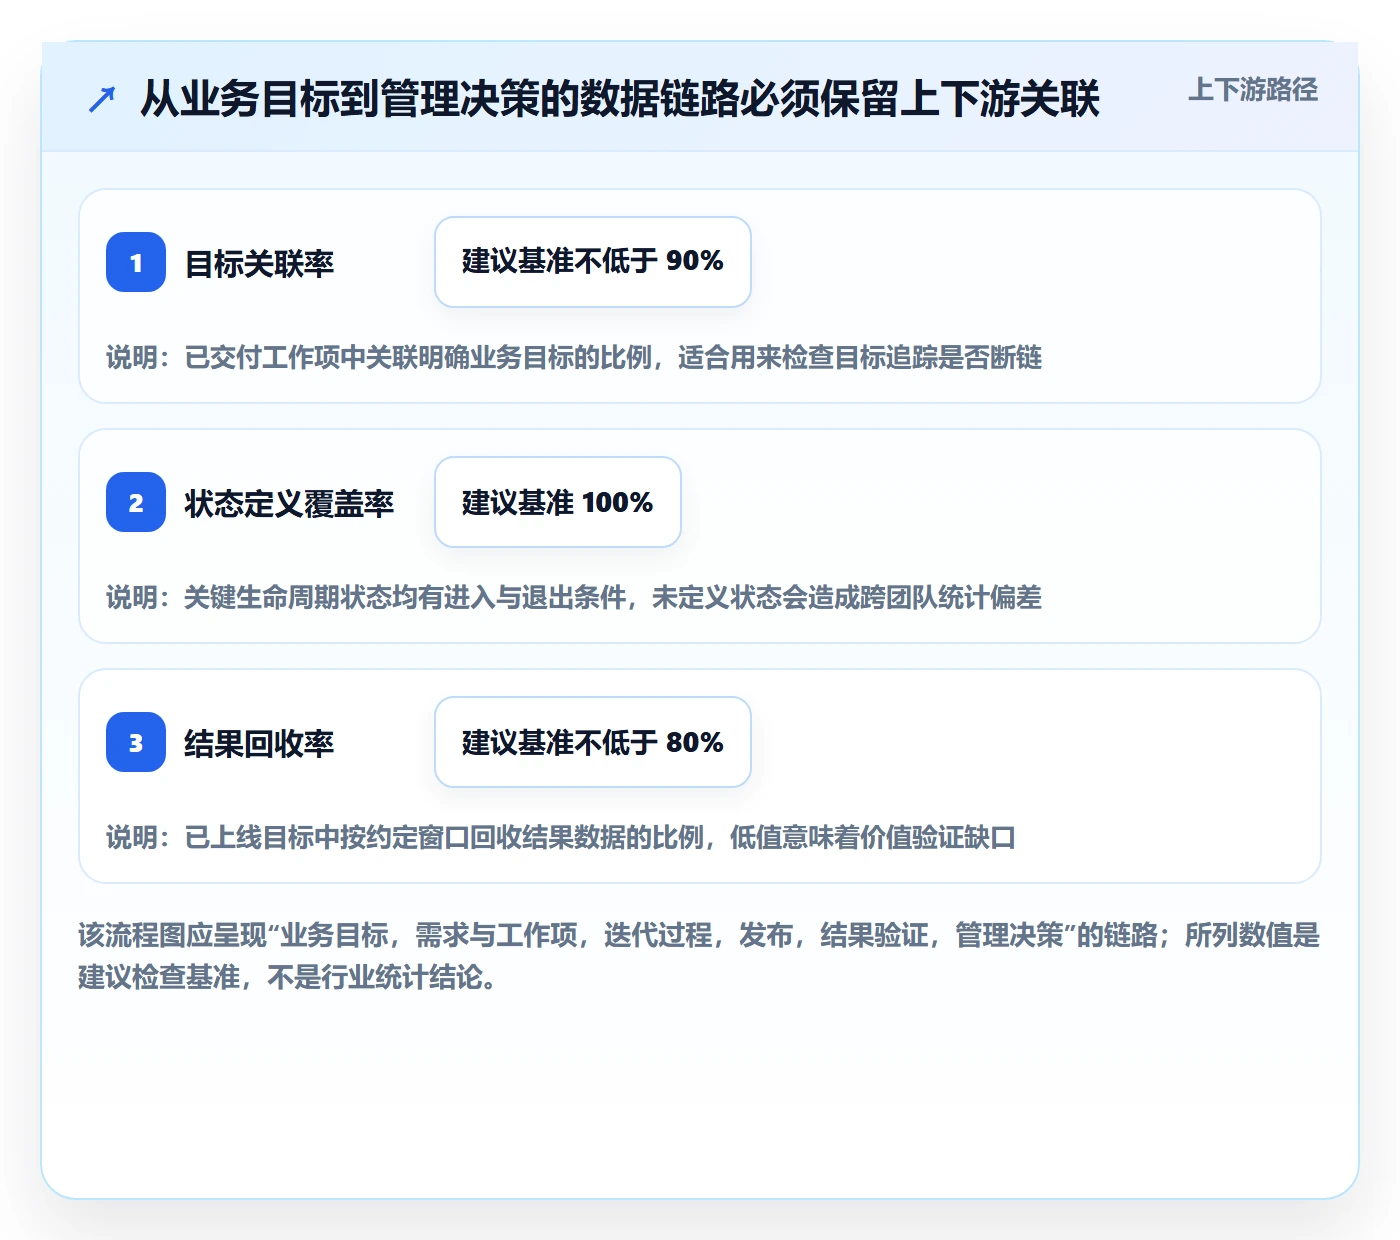Click the description starting 说明：已交付工作项中关联明确业务目标
This screenshot has height=1240, width=1400.
574,357
